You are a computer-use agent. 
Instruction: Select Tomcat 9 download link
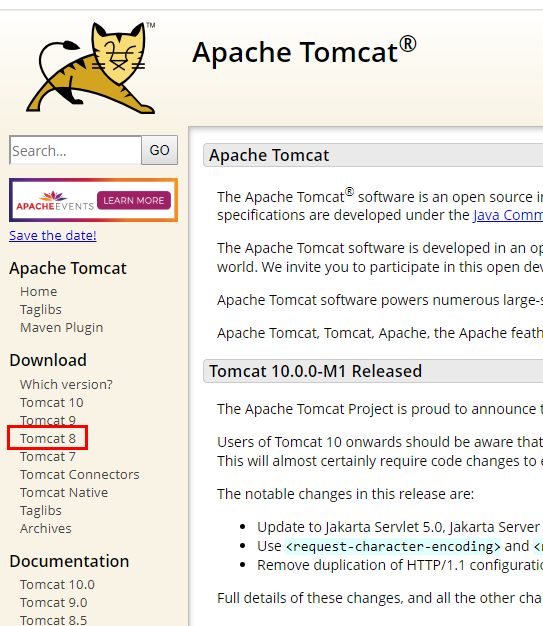point(48,420)
